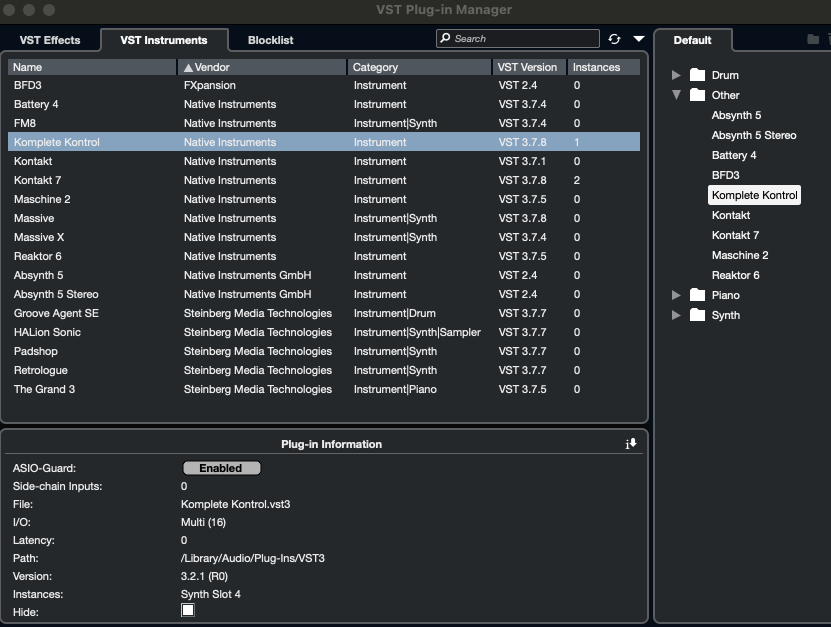Select the Komplete Kontrol row in list
The image size is (831, 627).
(324, 142)
